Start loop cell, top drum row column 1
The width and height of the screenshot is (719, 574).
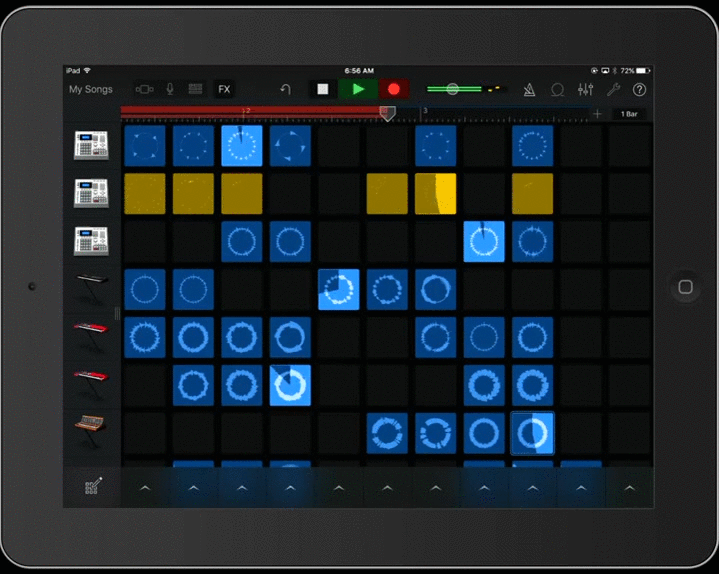(x=145, y=145)
